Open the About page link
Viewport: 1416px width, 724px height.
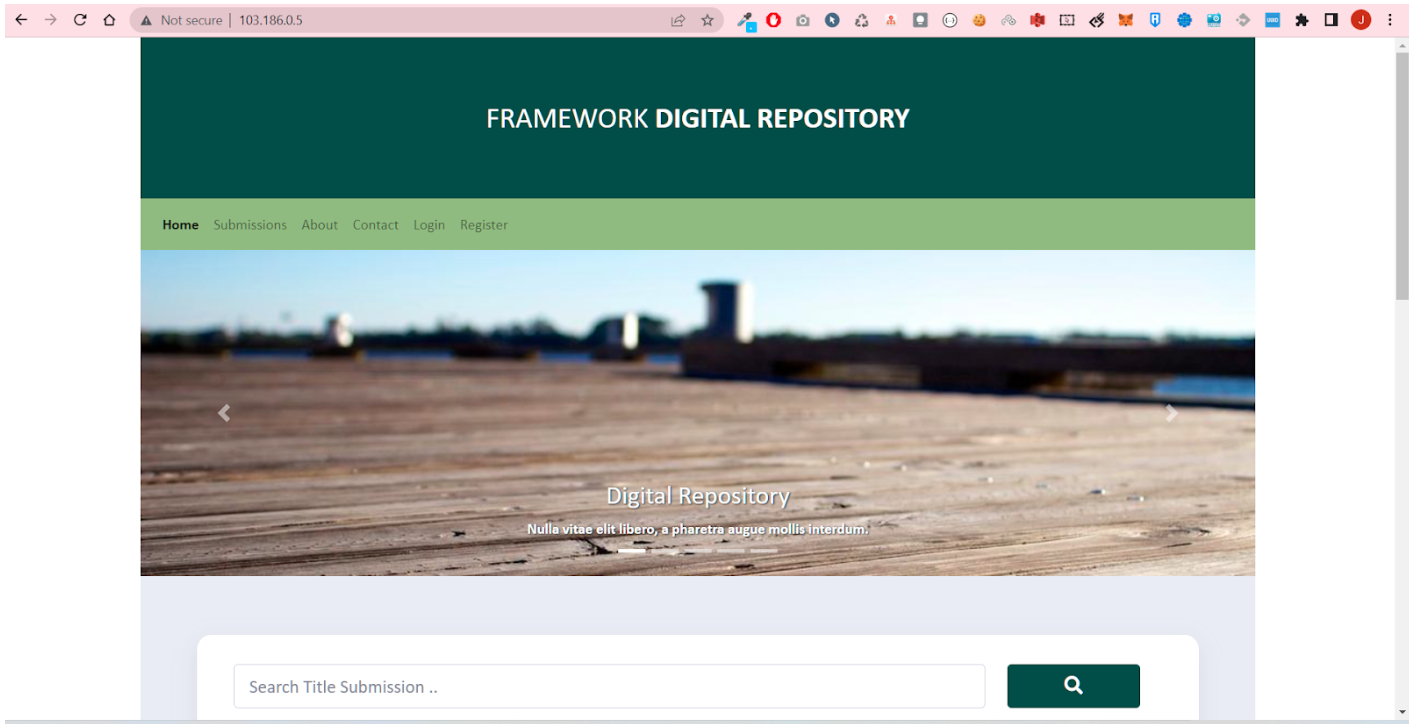pos(319,225)
